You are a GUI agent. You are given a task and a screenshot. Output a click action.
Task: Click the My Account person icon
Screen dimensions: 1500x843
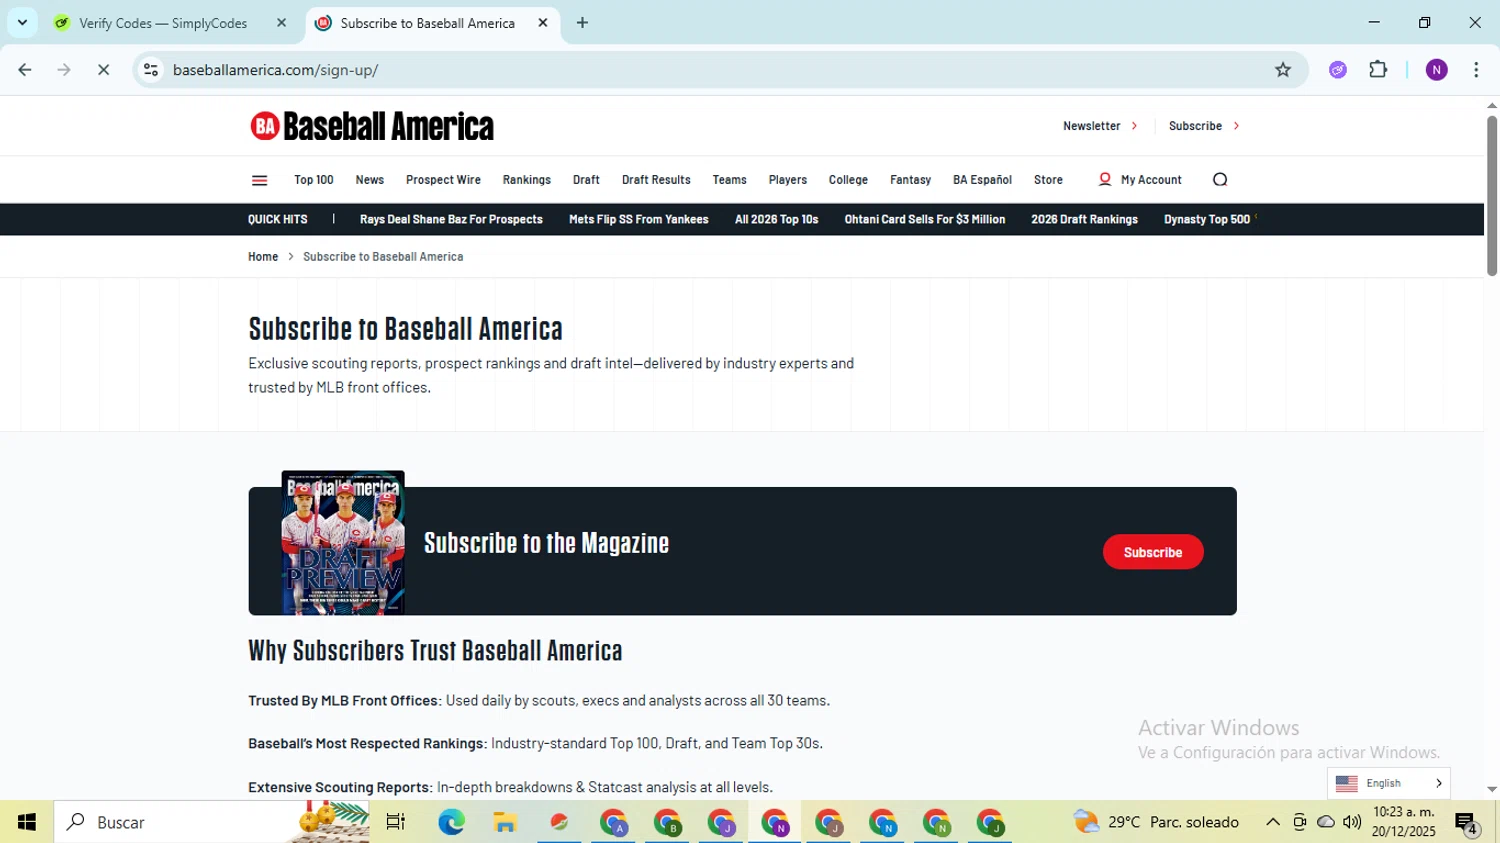click(1105, 180)
